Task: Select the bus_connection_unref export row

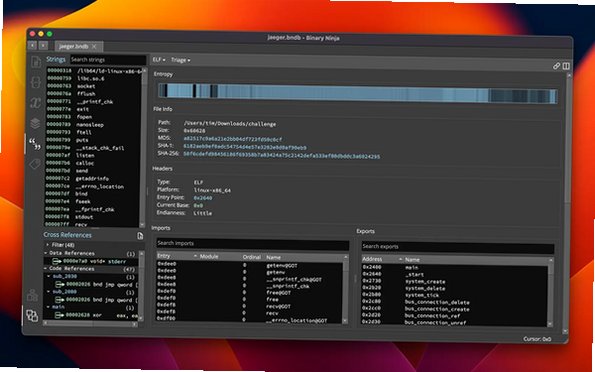Action: click(x=455, y=322)
